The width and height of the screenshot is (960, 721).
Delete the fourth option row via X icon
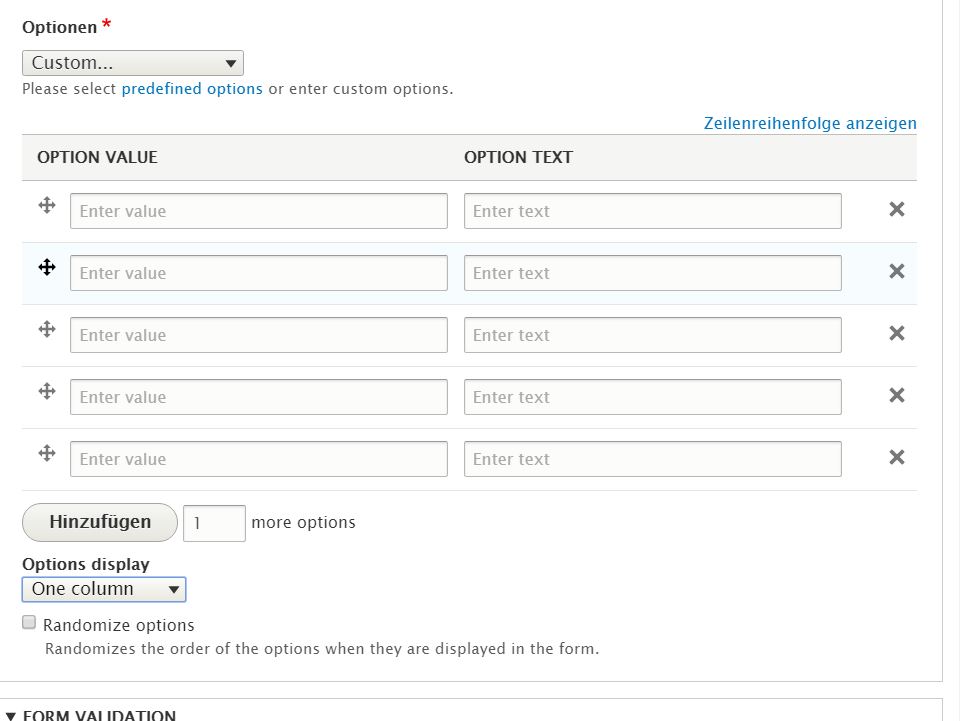tap(897, 395)
